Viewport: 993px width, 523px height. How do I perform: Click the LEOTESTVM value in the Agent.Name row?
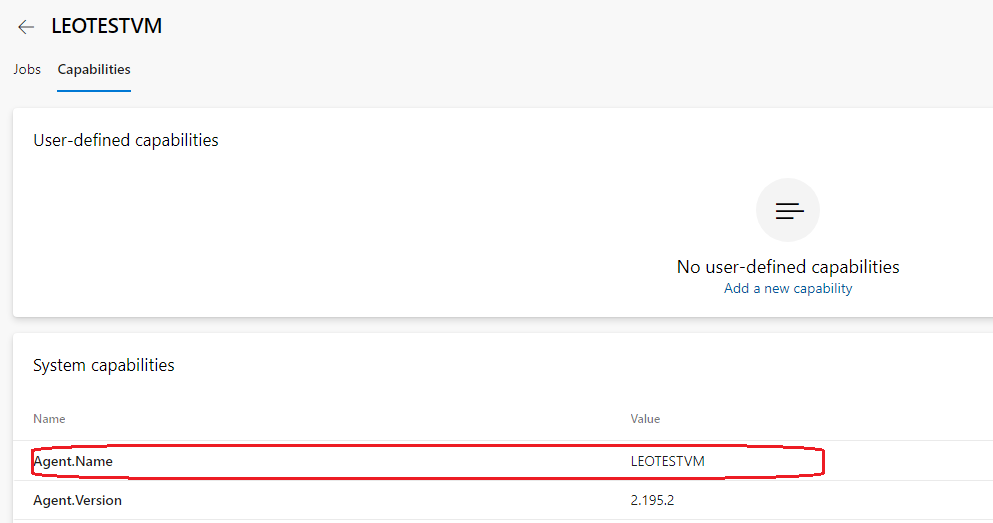click(667, 461)
